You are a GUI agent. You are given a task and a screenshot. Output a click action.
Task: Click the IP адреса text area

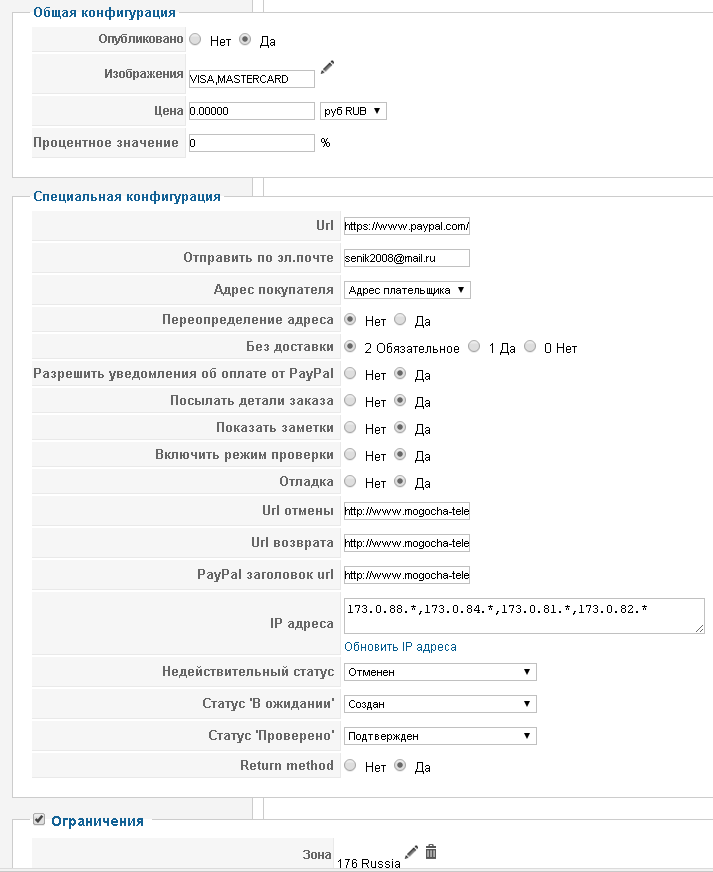pyautogui.click(x=523, y=615)
